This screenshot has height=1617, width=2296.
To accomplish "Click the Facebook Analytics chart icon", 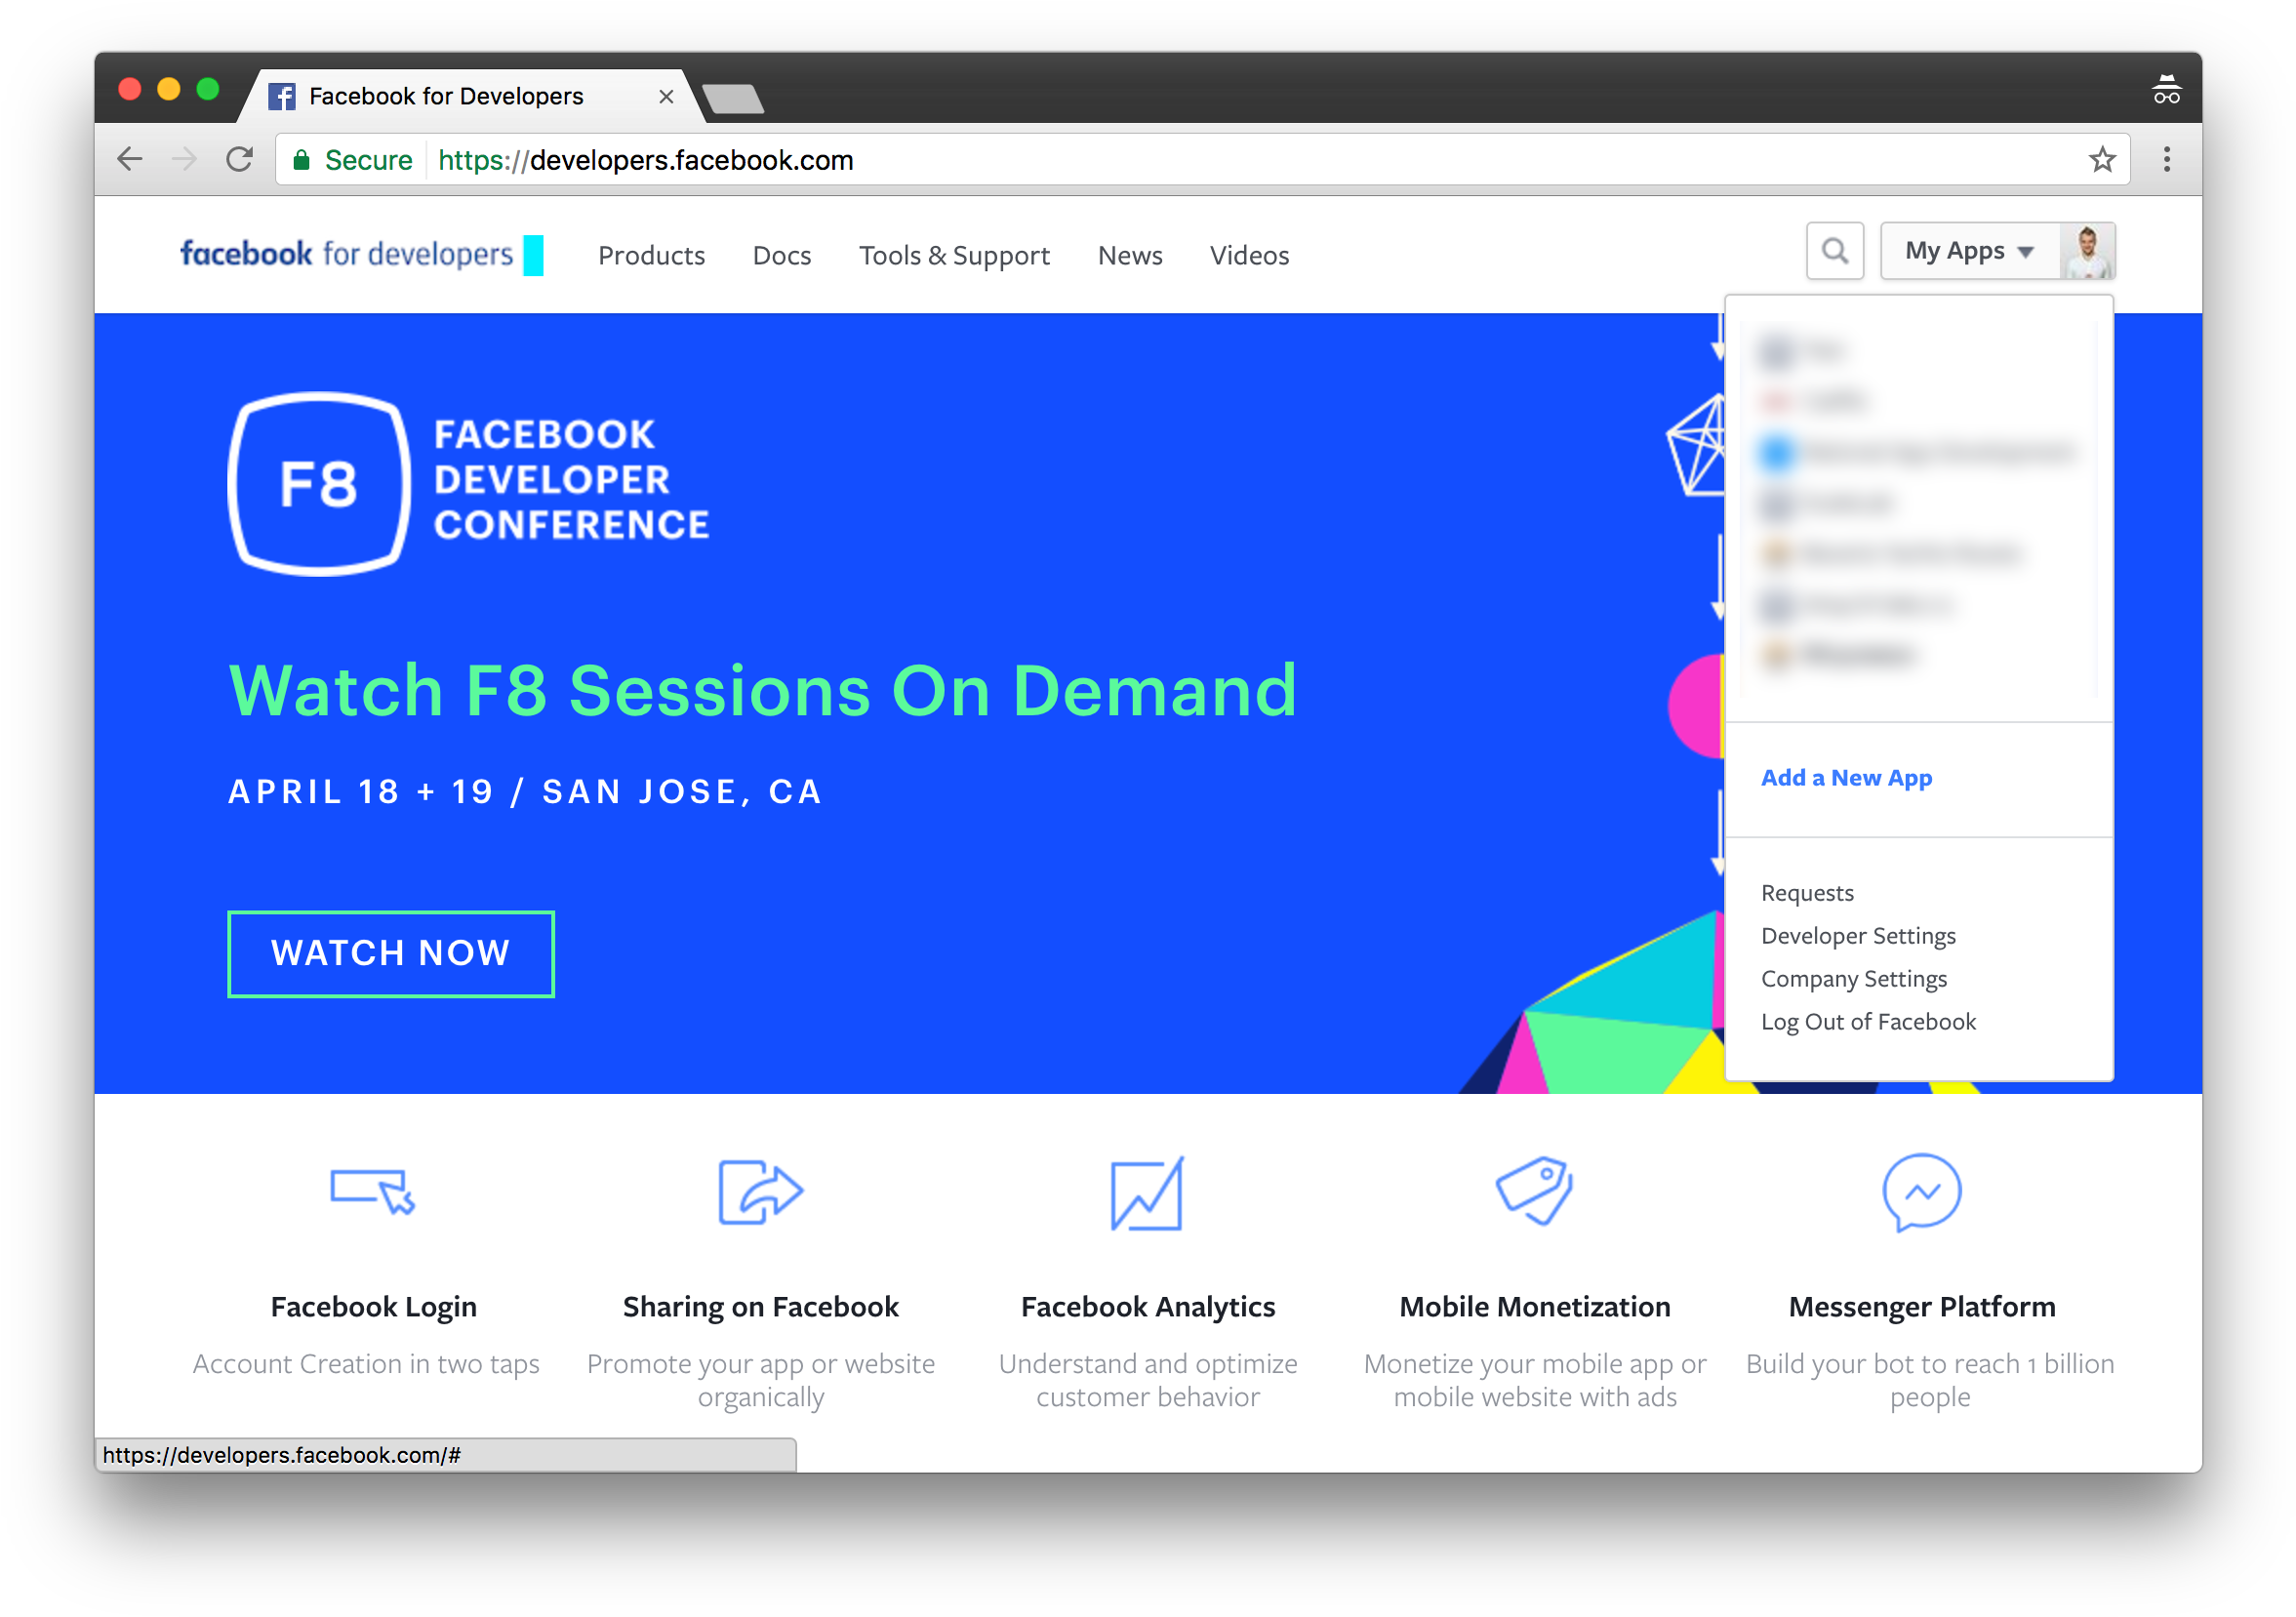I will [1147, 1193].
